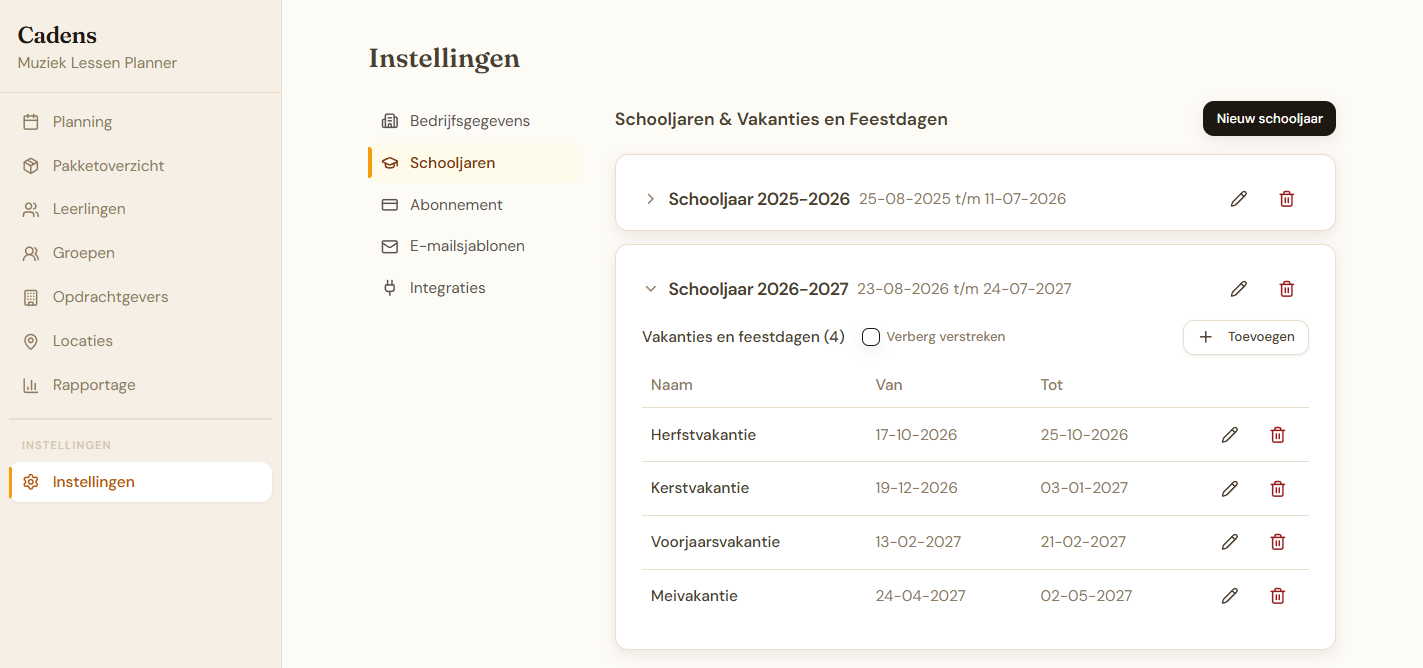Enable Verberg verstreken
This screenshot has height=668, width=1423.
(870, 337)
